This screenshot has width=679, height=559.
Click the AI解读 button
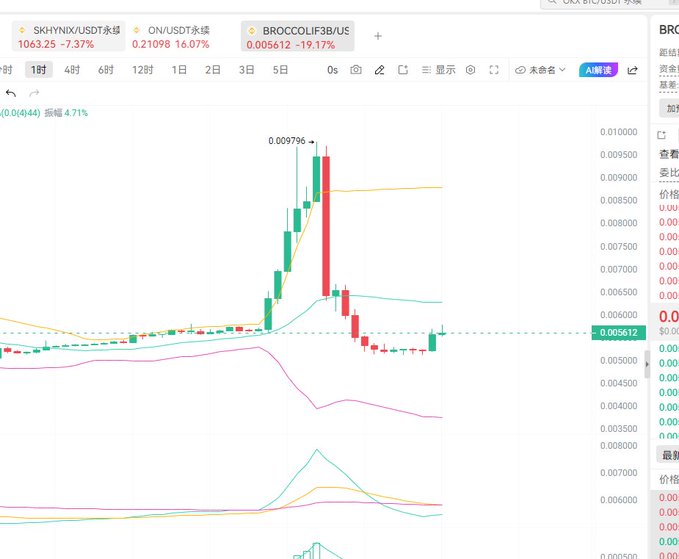coord(598,70)
